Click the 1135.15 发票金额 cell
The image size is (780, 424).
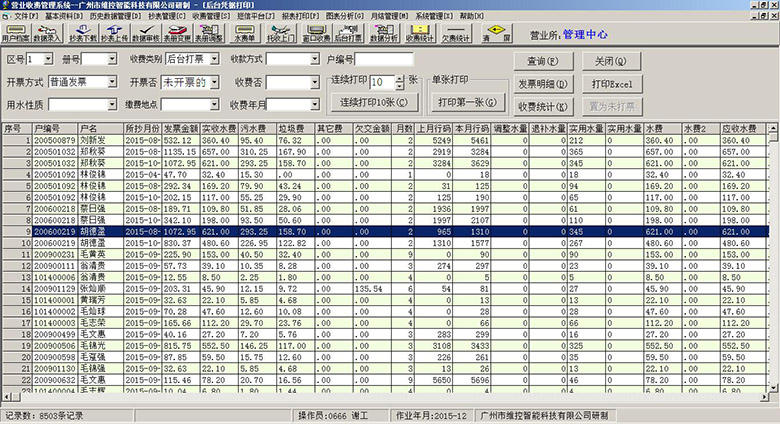click(181, 152)
